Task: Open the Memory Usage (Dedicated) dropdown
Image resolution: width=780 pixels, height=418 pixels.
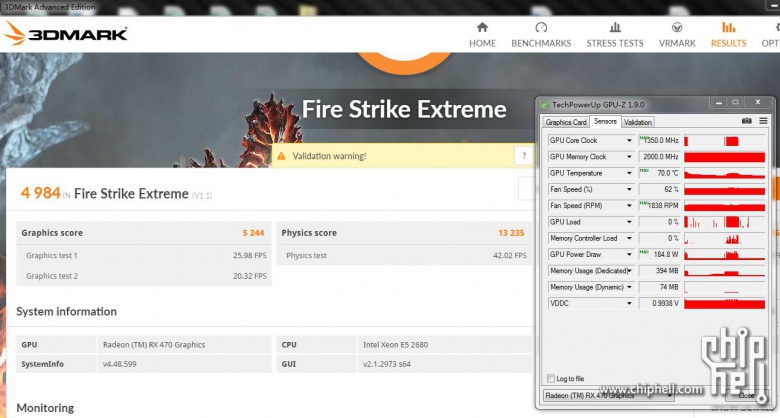Action: point(629,271)
